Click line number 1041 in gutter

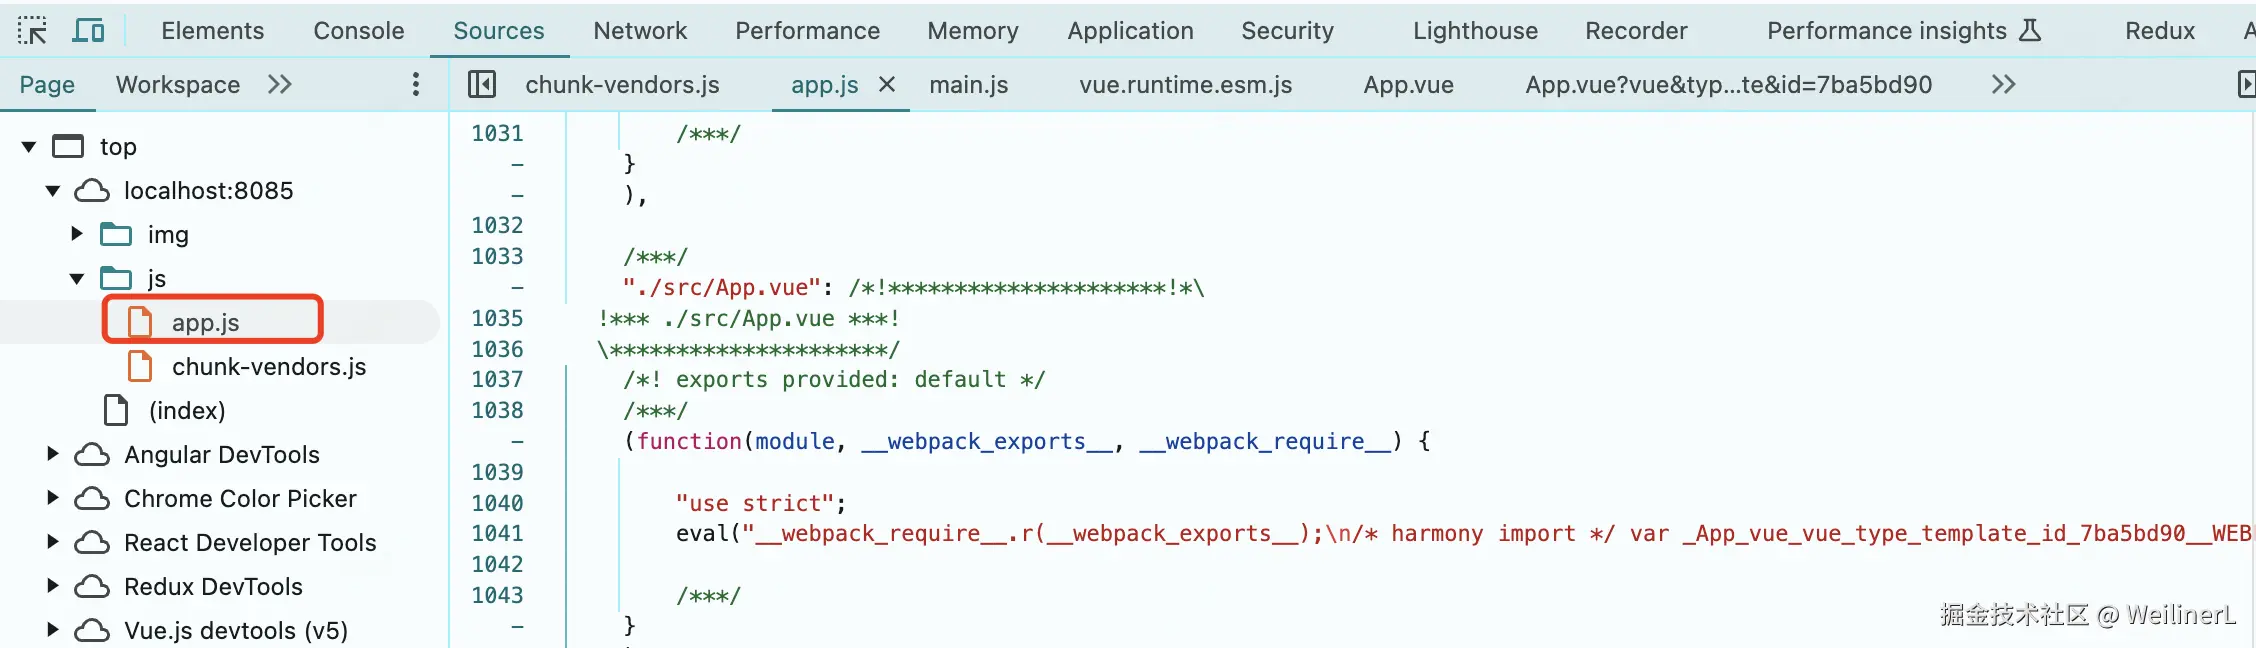[497, 533]
